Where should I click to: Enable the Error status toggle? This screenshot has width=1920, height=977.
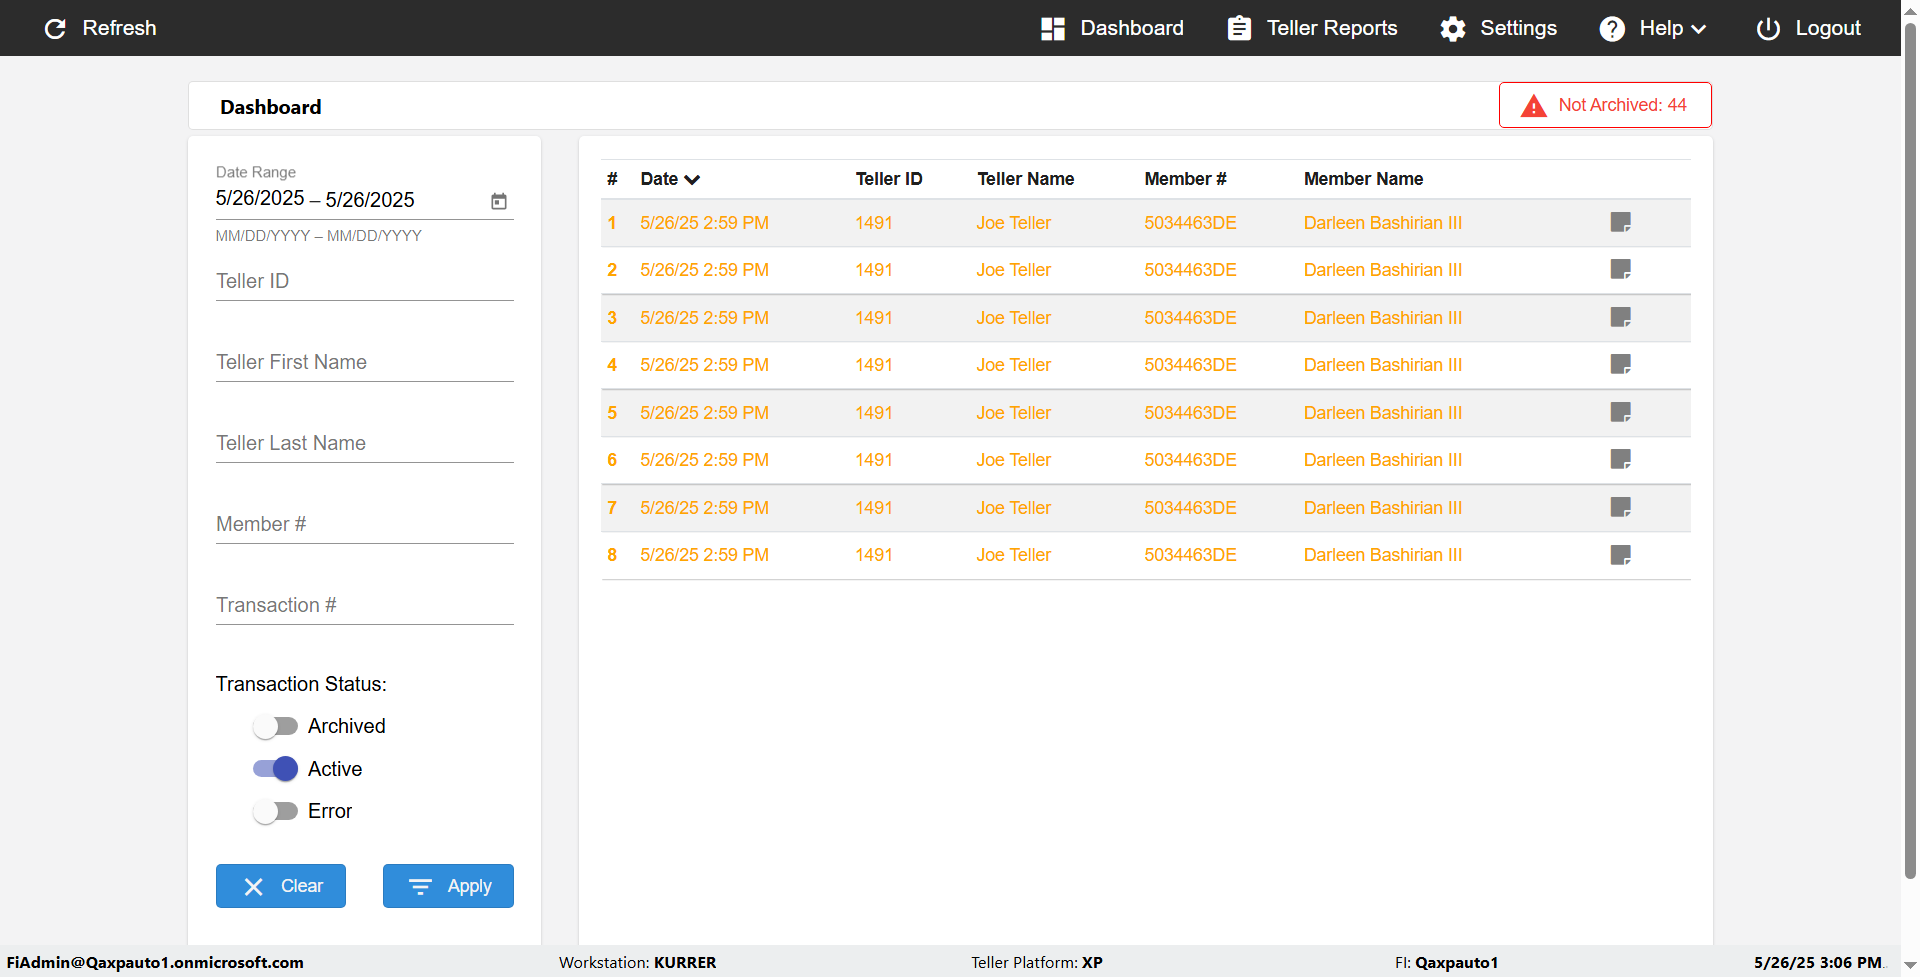coord(275,811)
